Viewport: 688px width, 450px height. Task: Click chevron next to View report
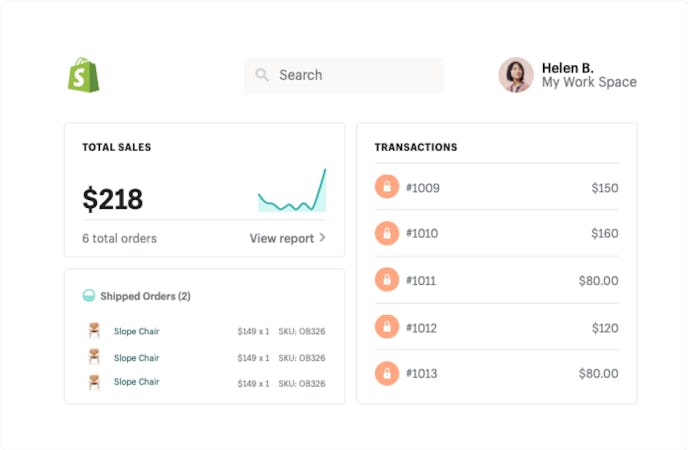[x=322, y=238]
